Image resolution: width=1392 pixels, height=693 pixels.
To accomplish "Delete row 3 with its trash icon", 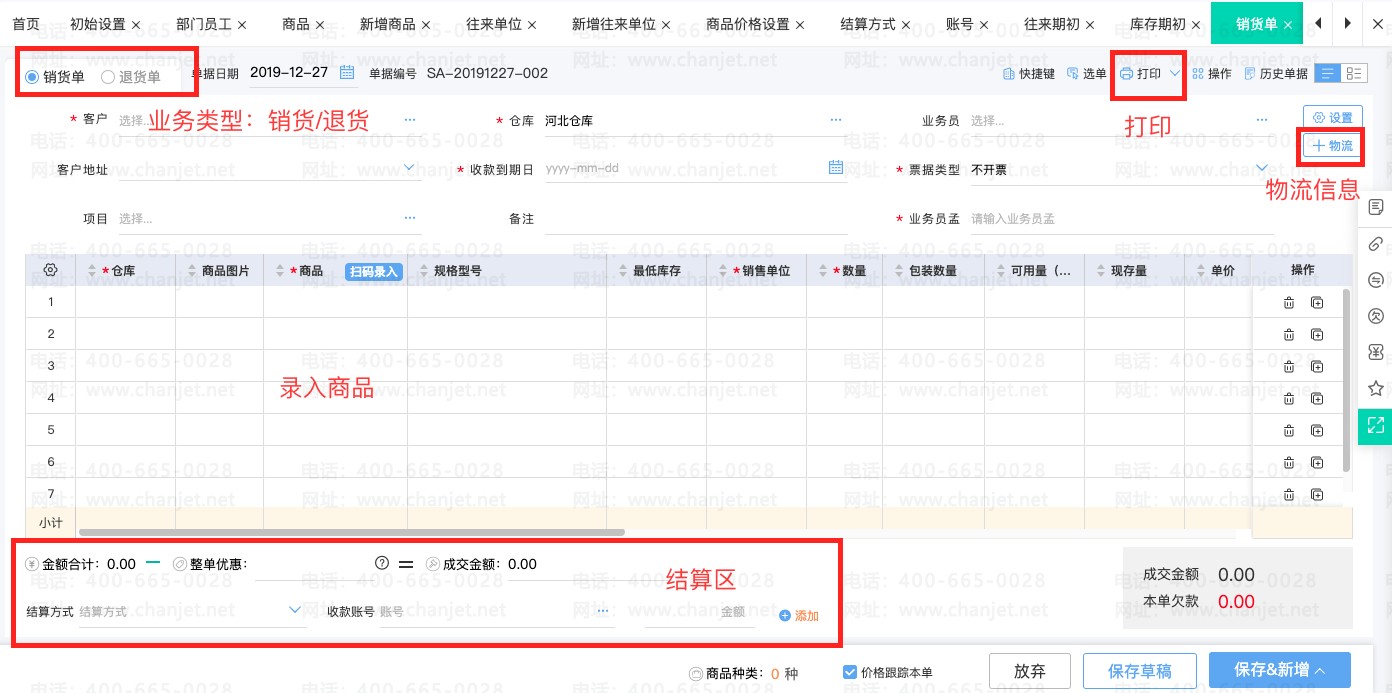I will (1289, 367).
